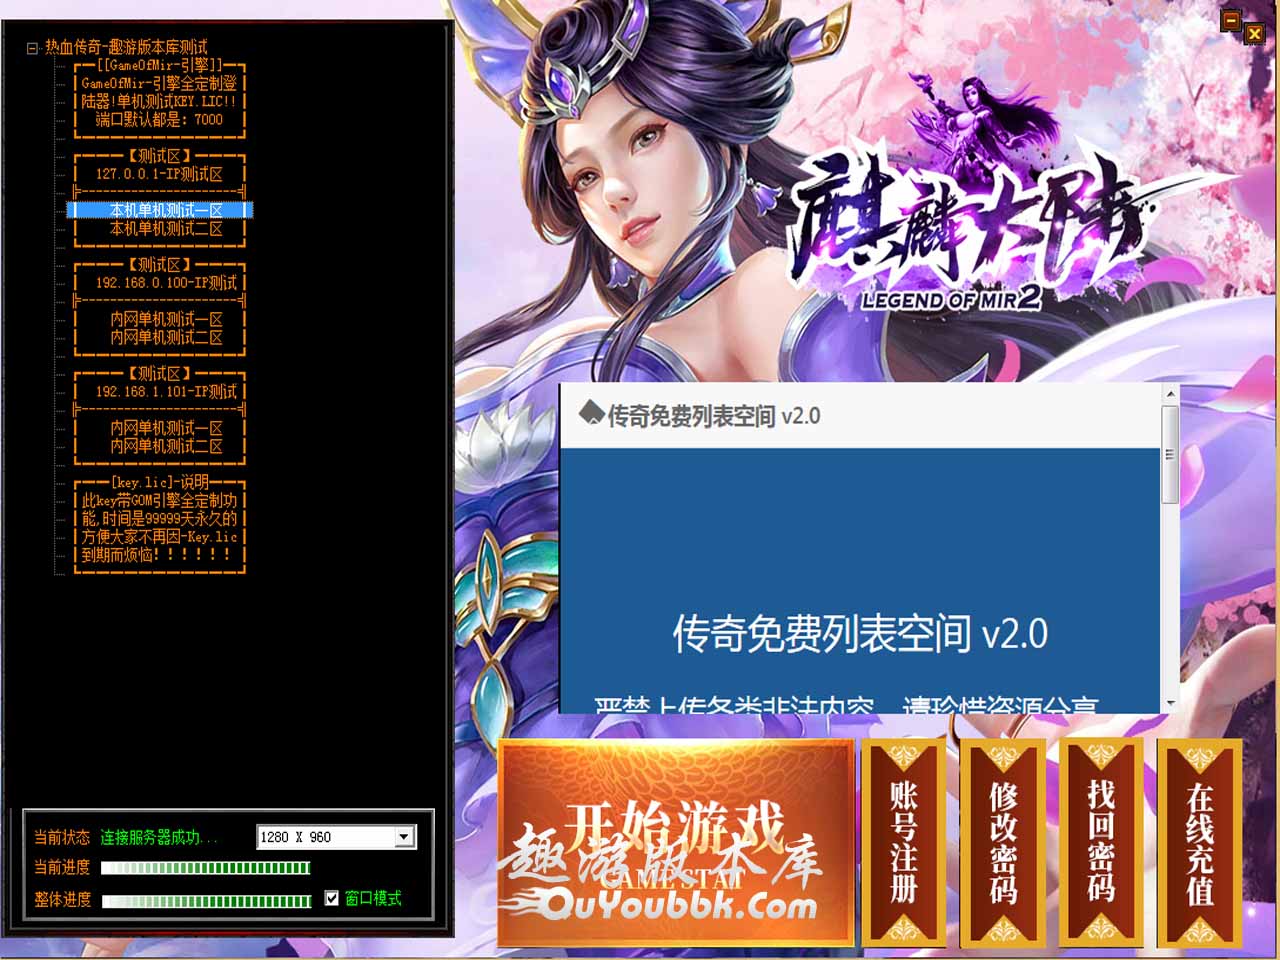This screenshot has height=960, width=1280.
Task: Select 内网单机测试一区 under 192.168.1.101 group
Action: [x=160, y=428]
